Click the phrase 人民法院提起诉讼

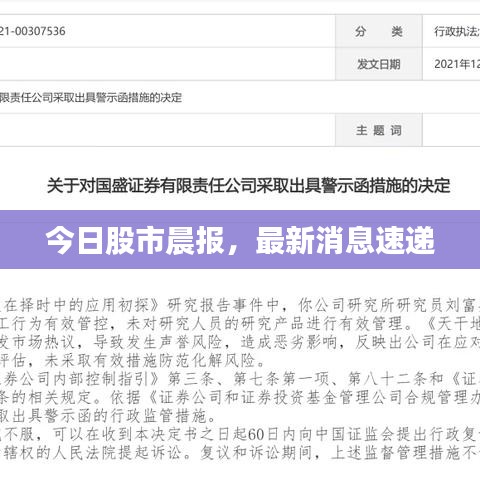[119, 452]
